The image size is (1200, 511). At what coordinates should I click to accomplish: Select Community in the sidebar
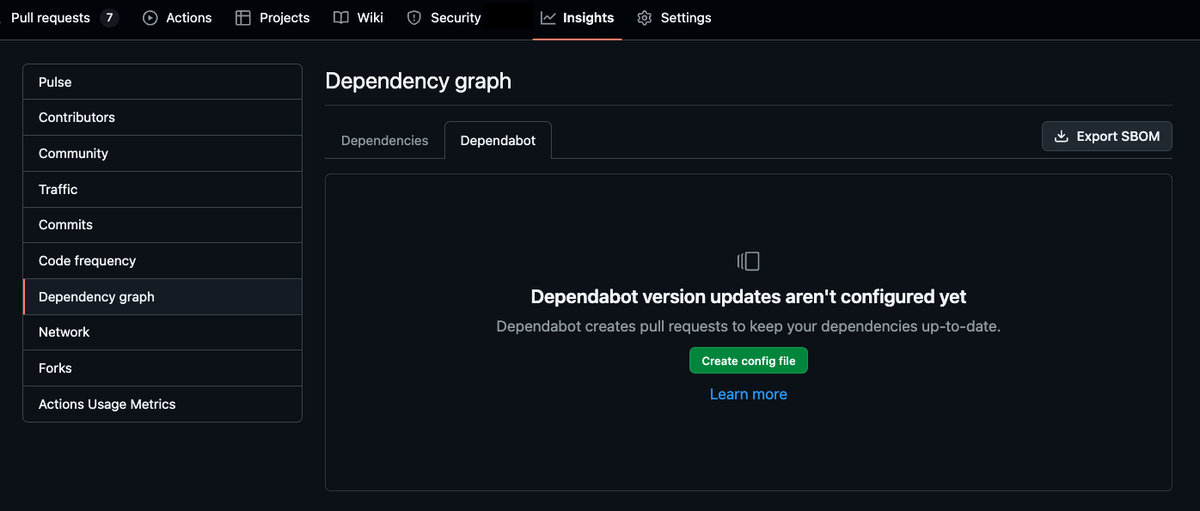(x=162, y=154)
